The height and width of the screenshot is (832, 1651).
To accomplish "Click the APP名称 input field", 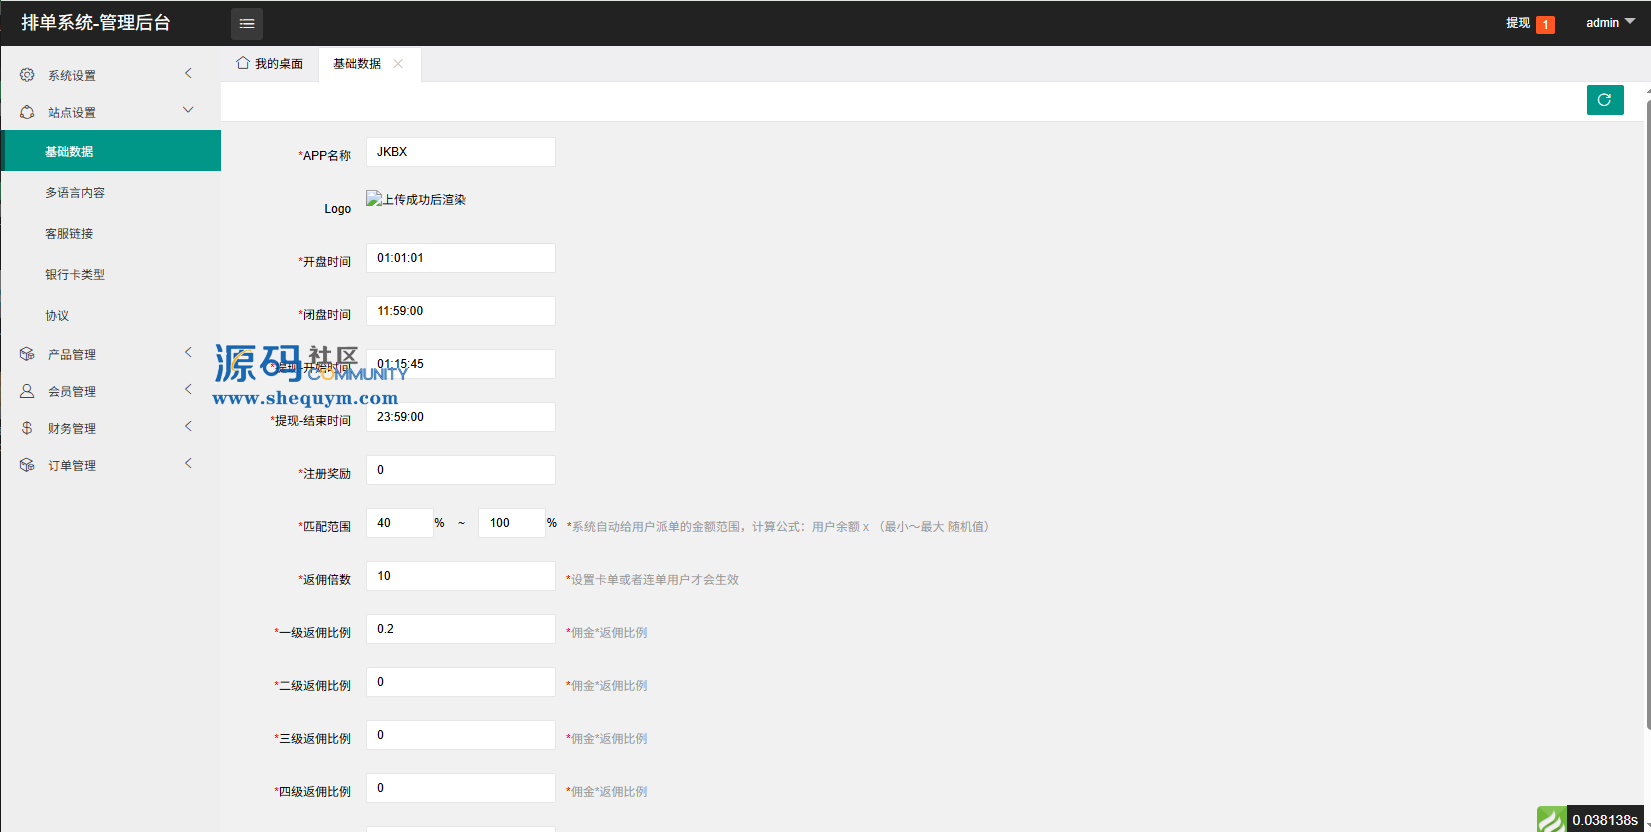I will click(460, 152).
